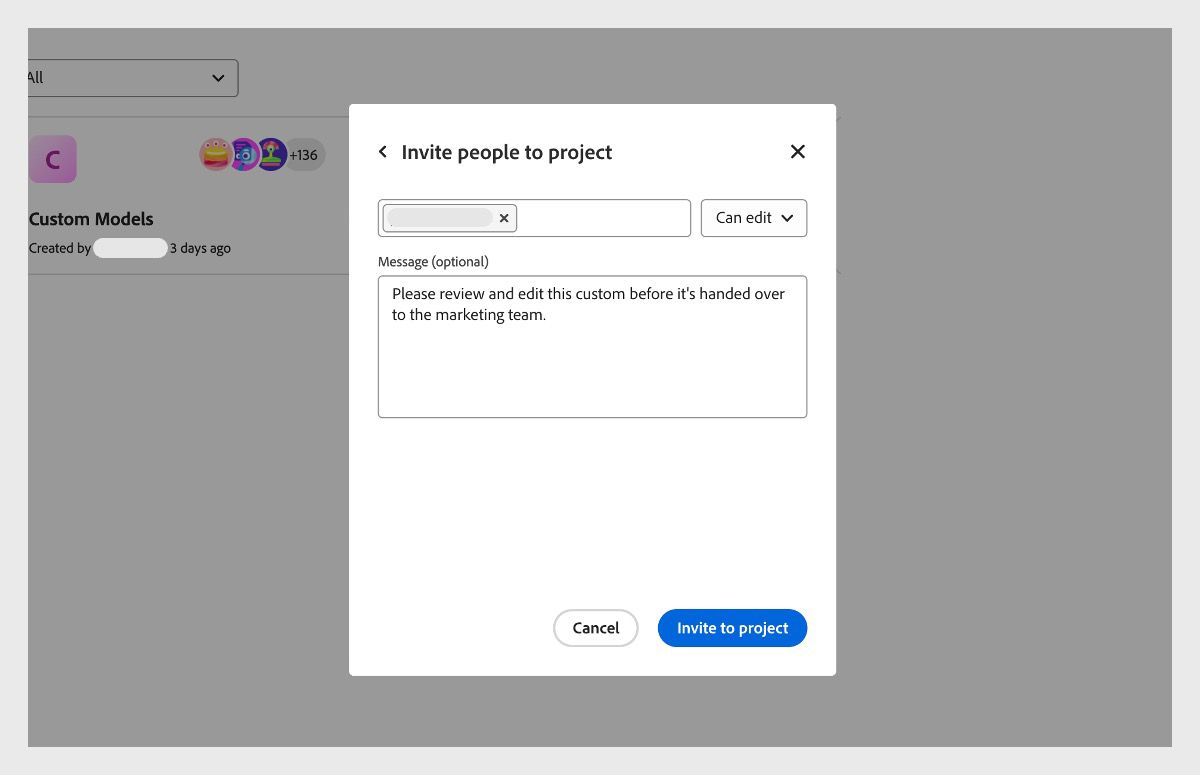Remove the invited person chip with the x
The width and height of the screenshot is (1200, 775).
[x=504, y=218]
